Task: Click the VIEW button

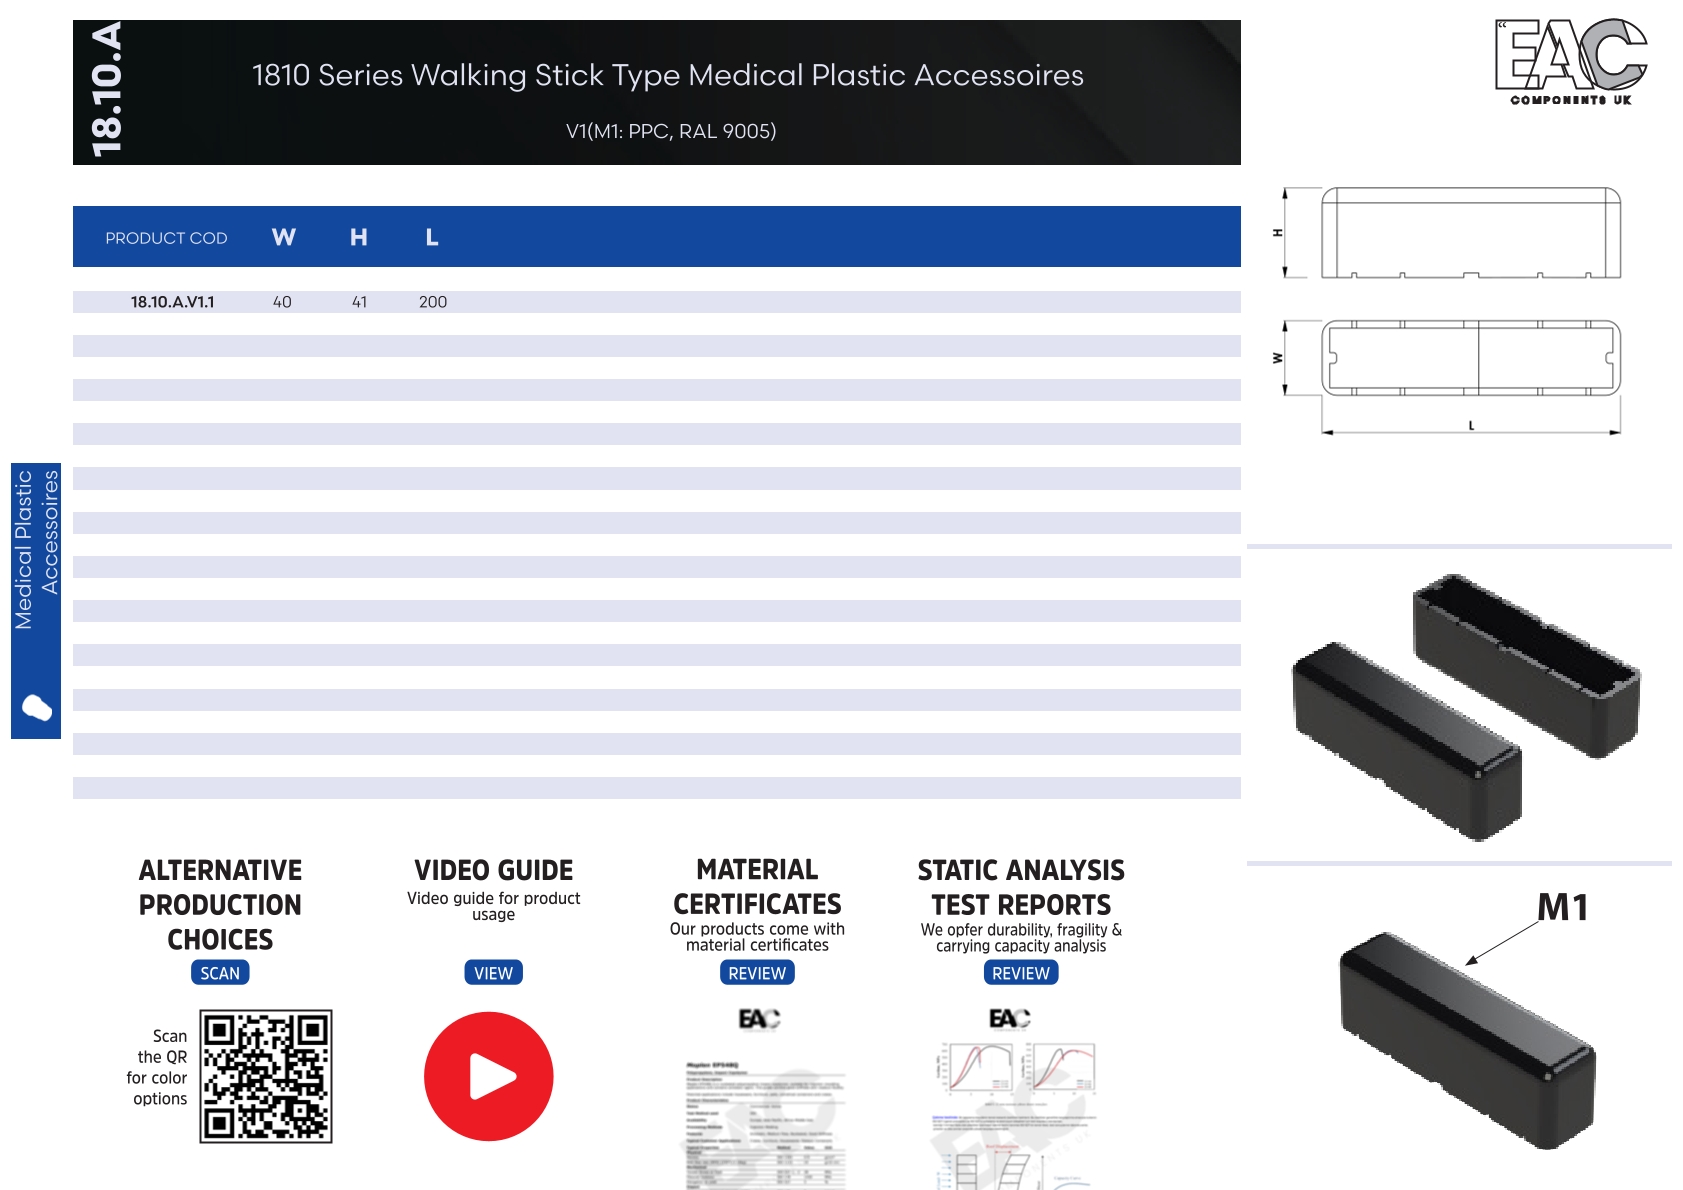Action: [x=493, y=973]
